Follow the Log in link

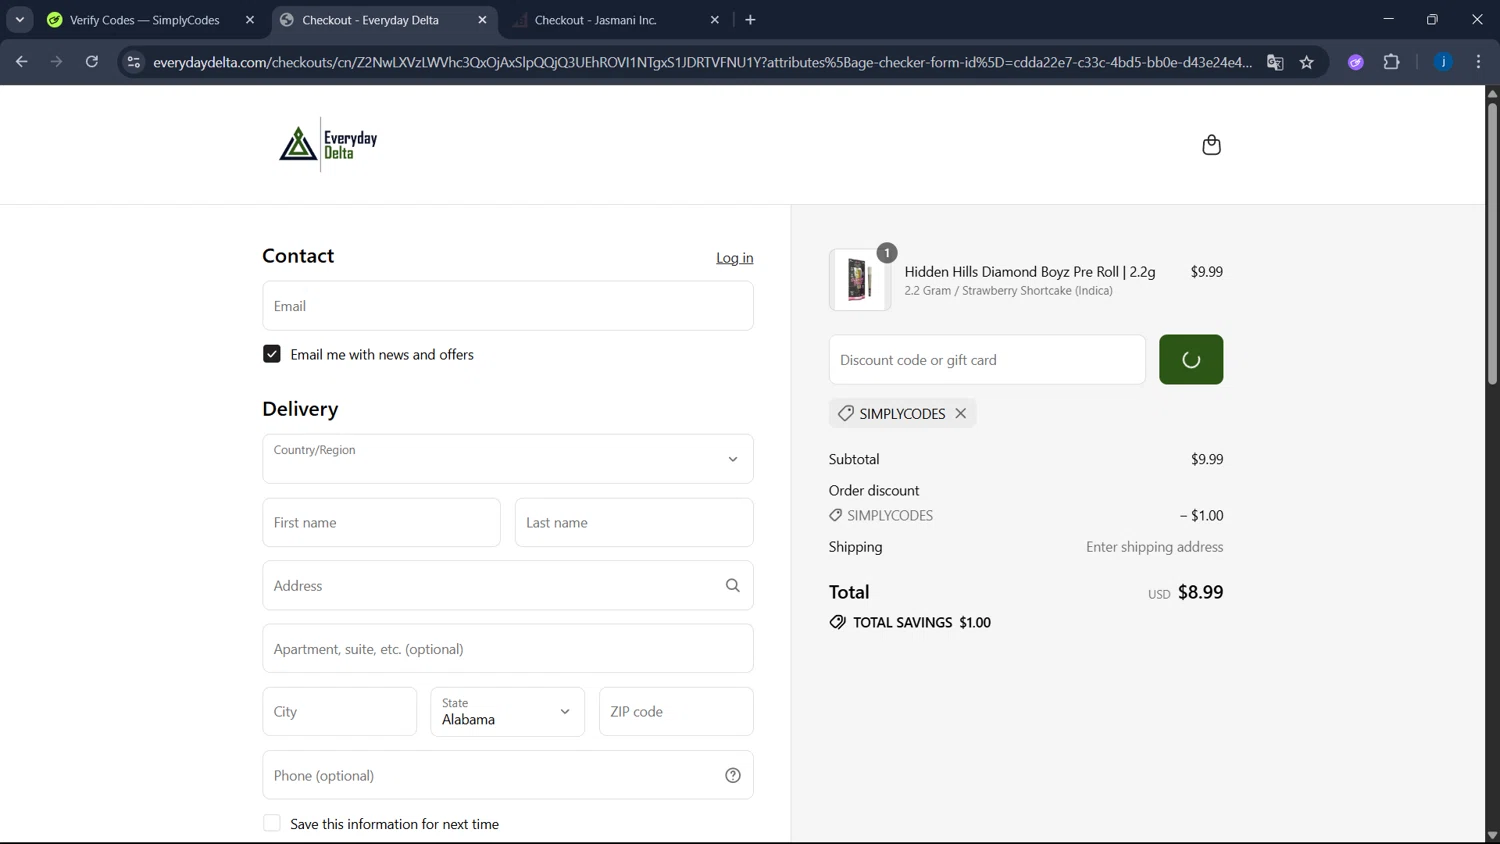[x=735, y=258]
